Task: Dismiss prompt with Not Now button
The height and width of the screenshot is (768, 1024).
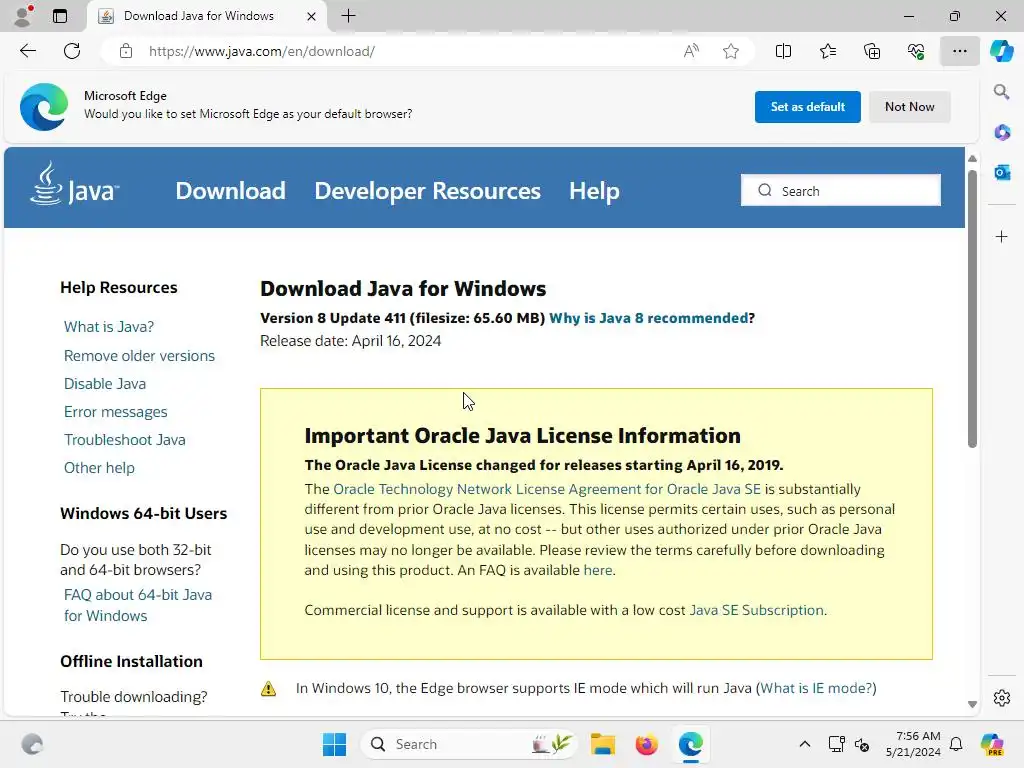Action: pyautogui.click(x=910, y=106)
